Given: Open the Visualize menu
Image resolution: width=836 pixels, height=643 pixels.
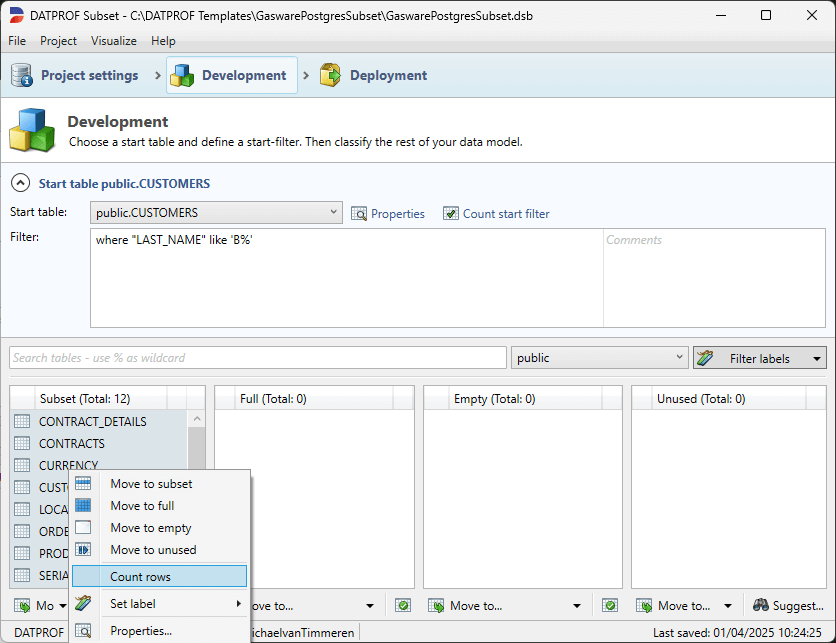Looking at the screenshot, I should [113, 41].
